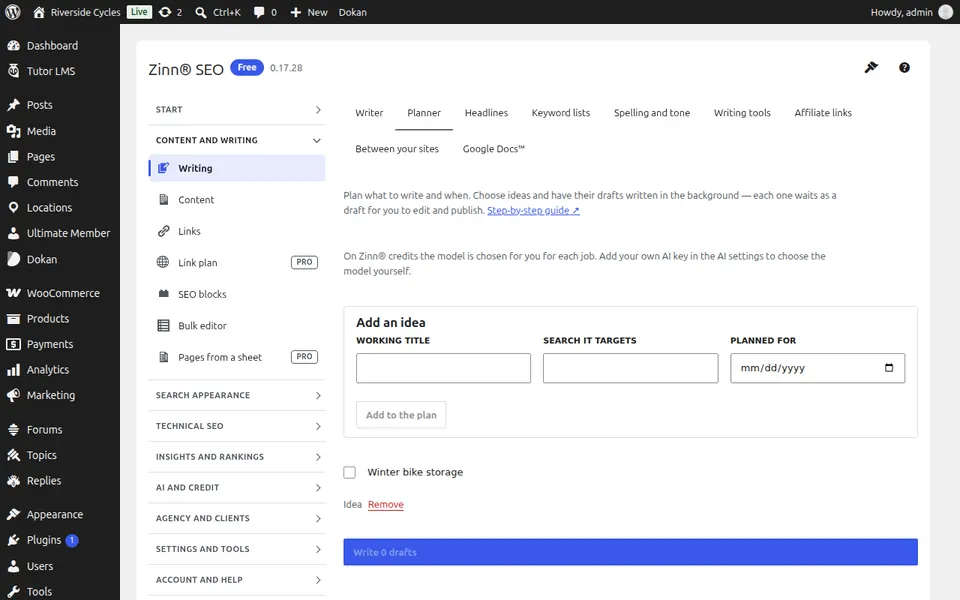Expand the SEARCH APPEARANCE section

237,396
